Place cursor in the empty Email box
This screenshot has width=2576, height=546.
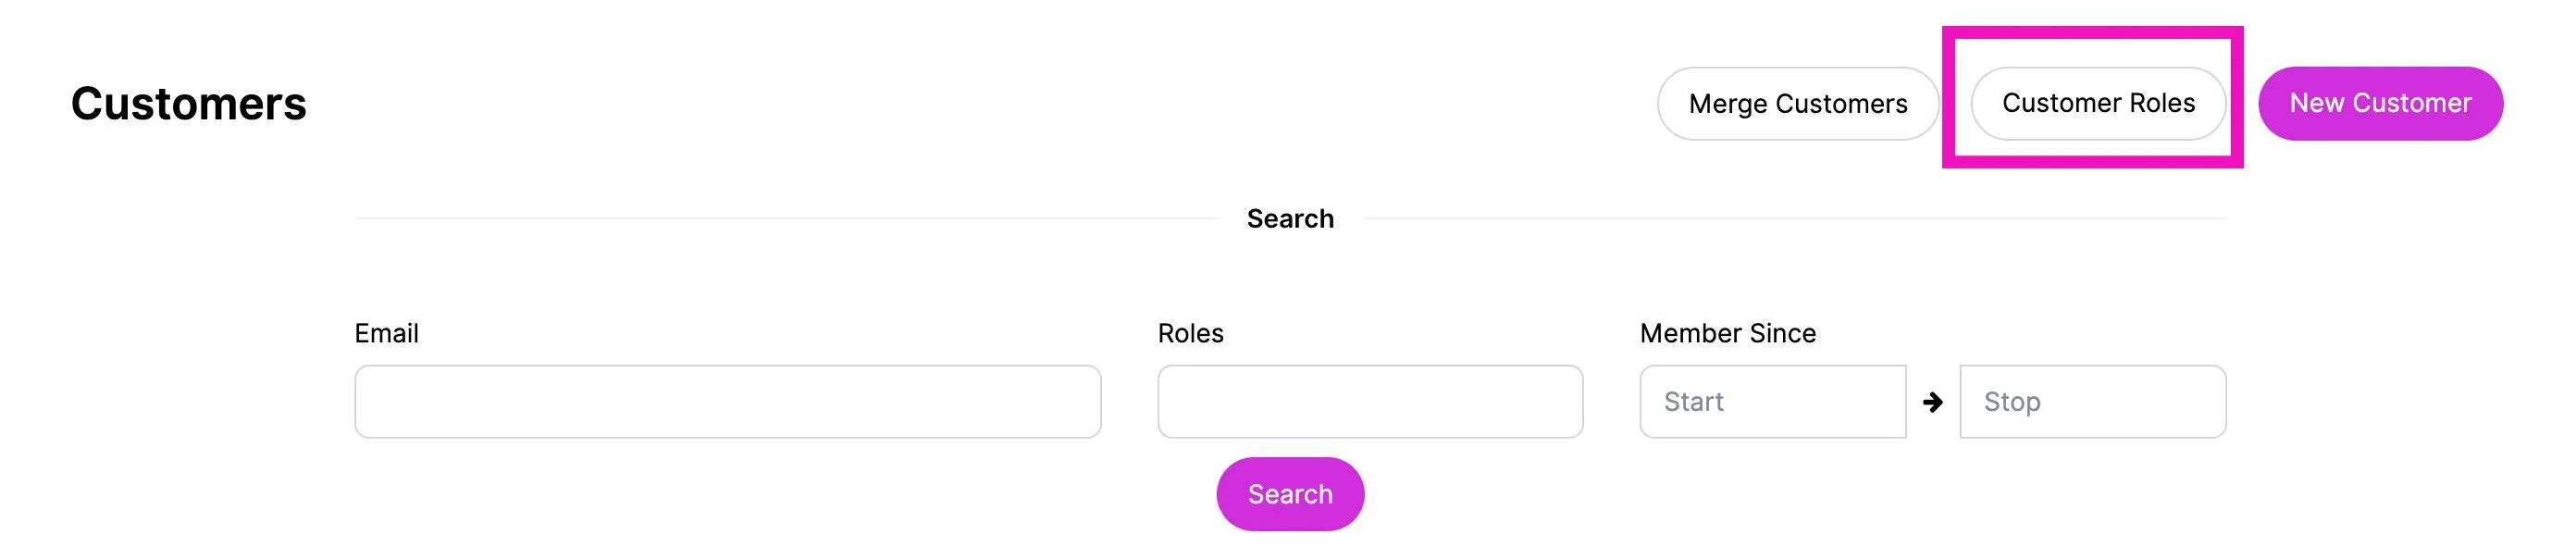[727, 401]
